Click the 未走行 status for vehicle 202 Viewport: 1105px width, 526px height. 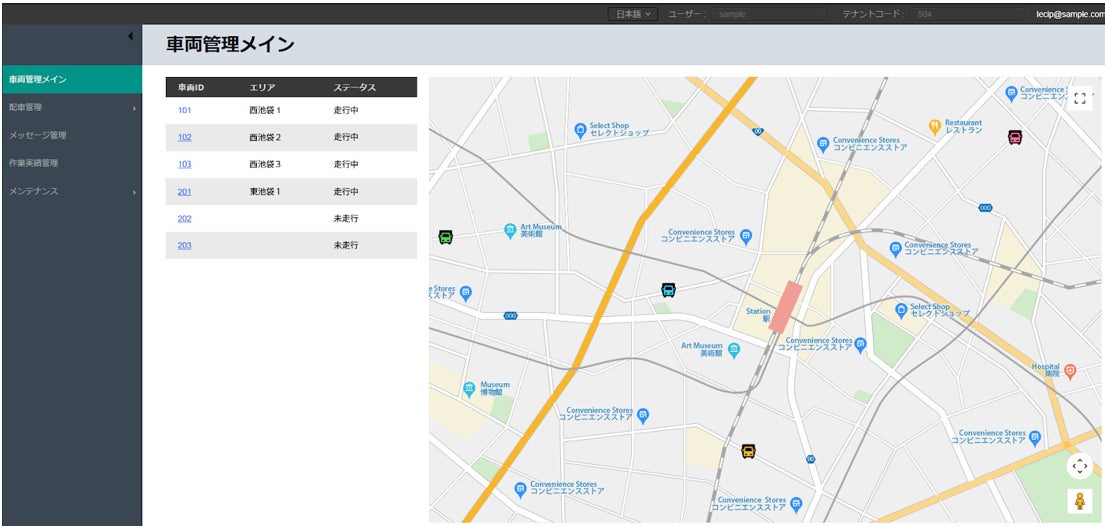pyautogui.click(x=346, y=219)
